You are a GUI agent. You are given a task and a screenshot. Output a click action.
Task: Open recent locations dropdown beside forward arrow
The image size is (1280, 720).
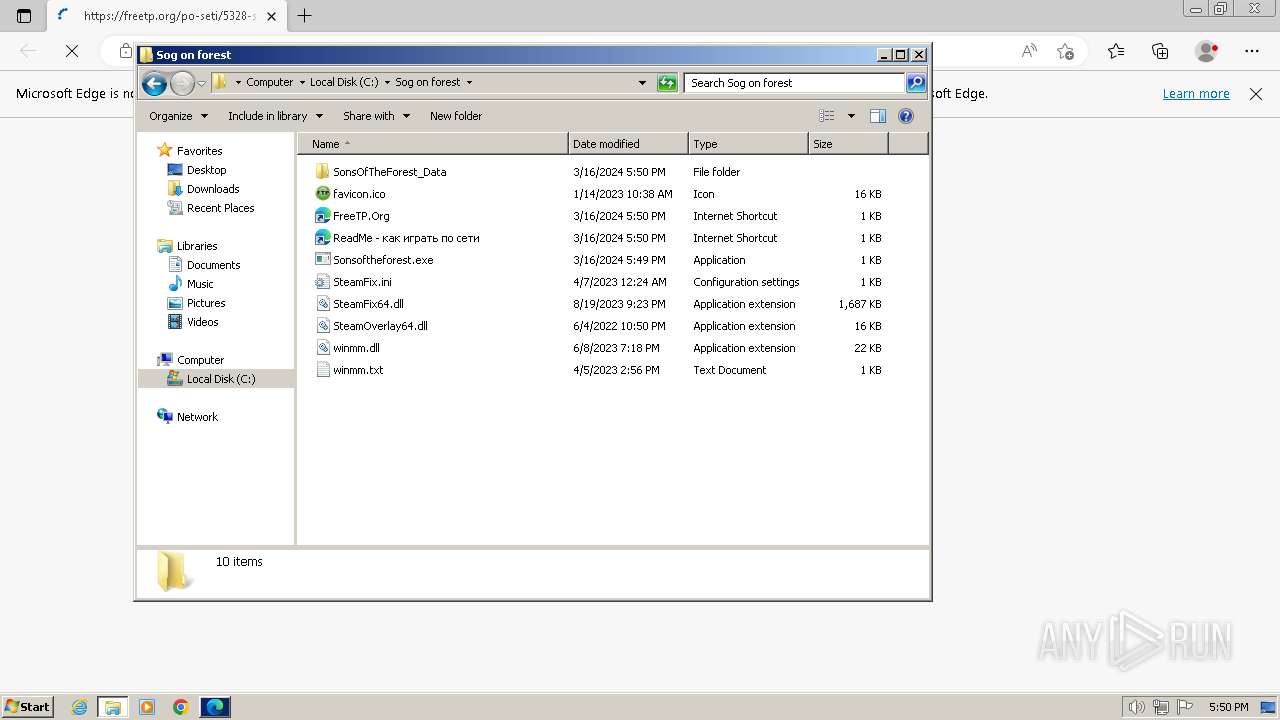click(201, 84)
